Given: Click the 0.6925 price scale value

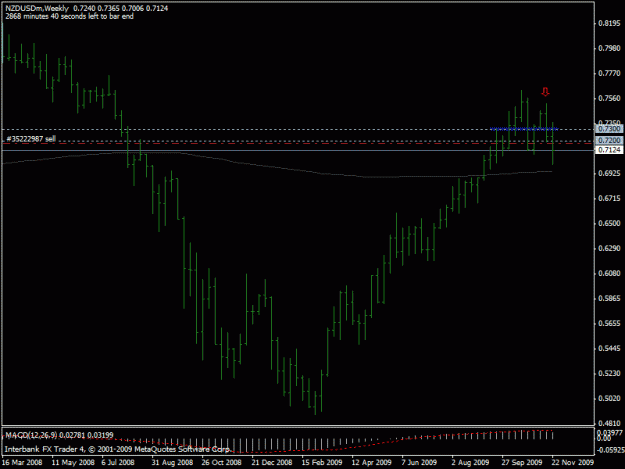Looking at the screenshot, I should pyautogui.click(x=609, y=173).
